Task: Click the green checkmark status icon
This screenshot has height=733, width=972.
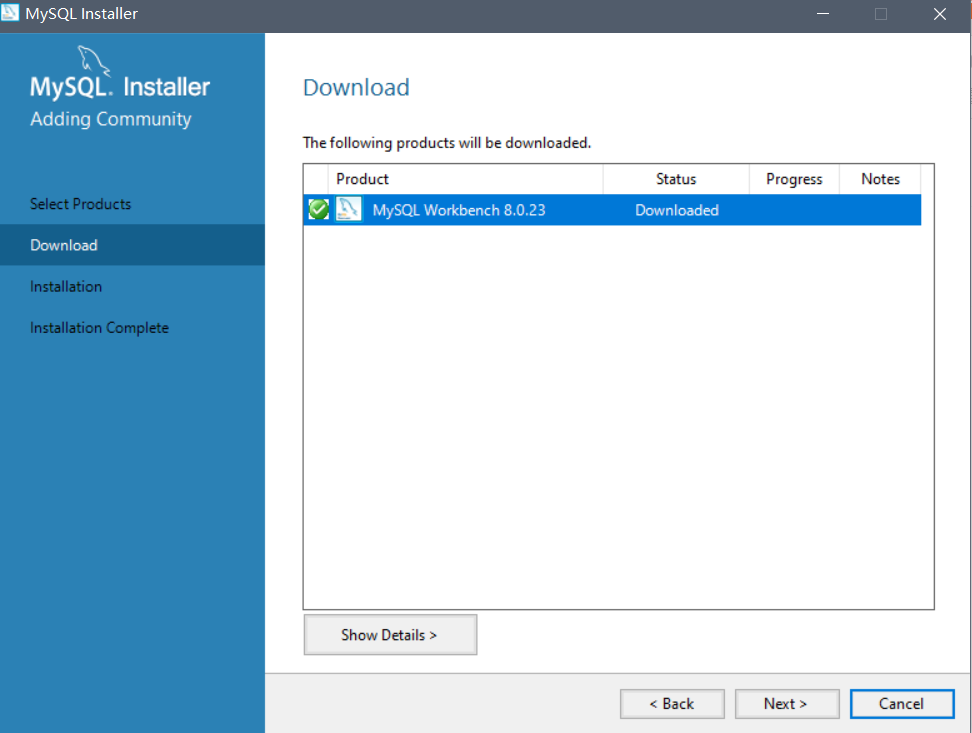Action: (x=319, y=210)
